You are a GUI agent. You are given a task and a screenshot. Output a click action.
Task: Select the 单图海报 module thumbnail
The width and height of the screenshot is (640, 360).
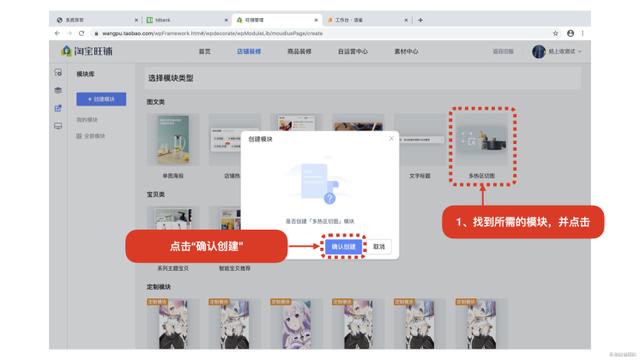pos(173,140)
